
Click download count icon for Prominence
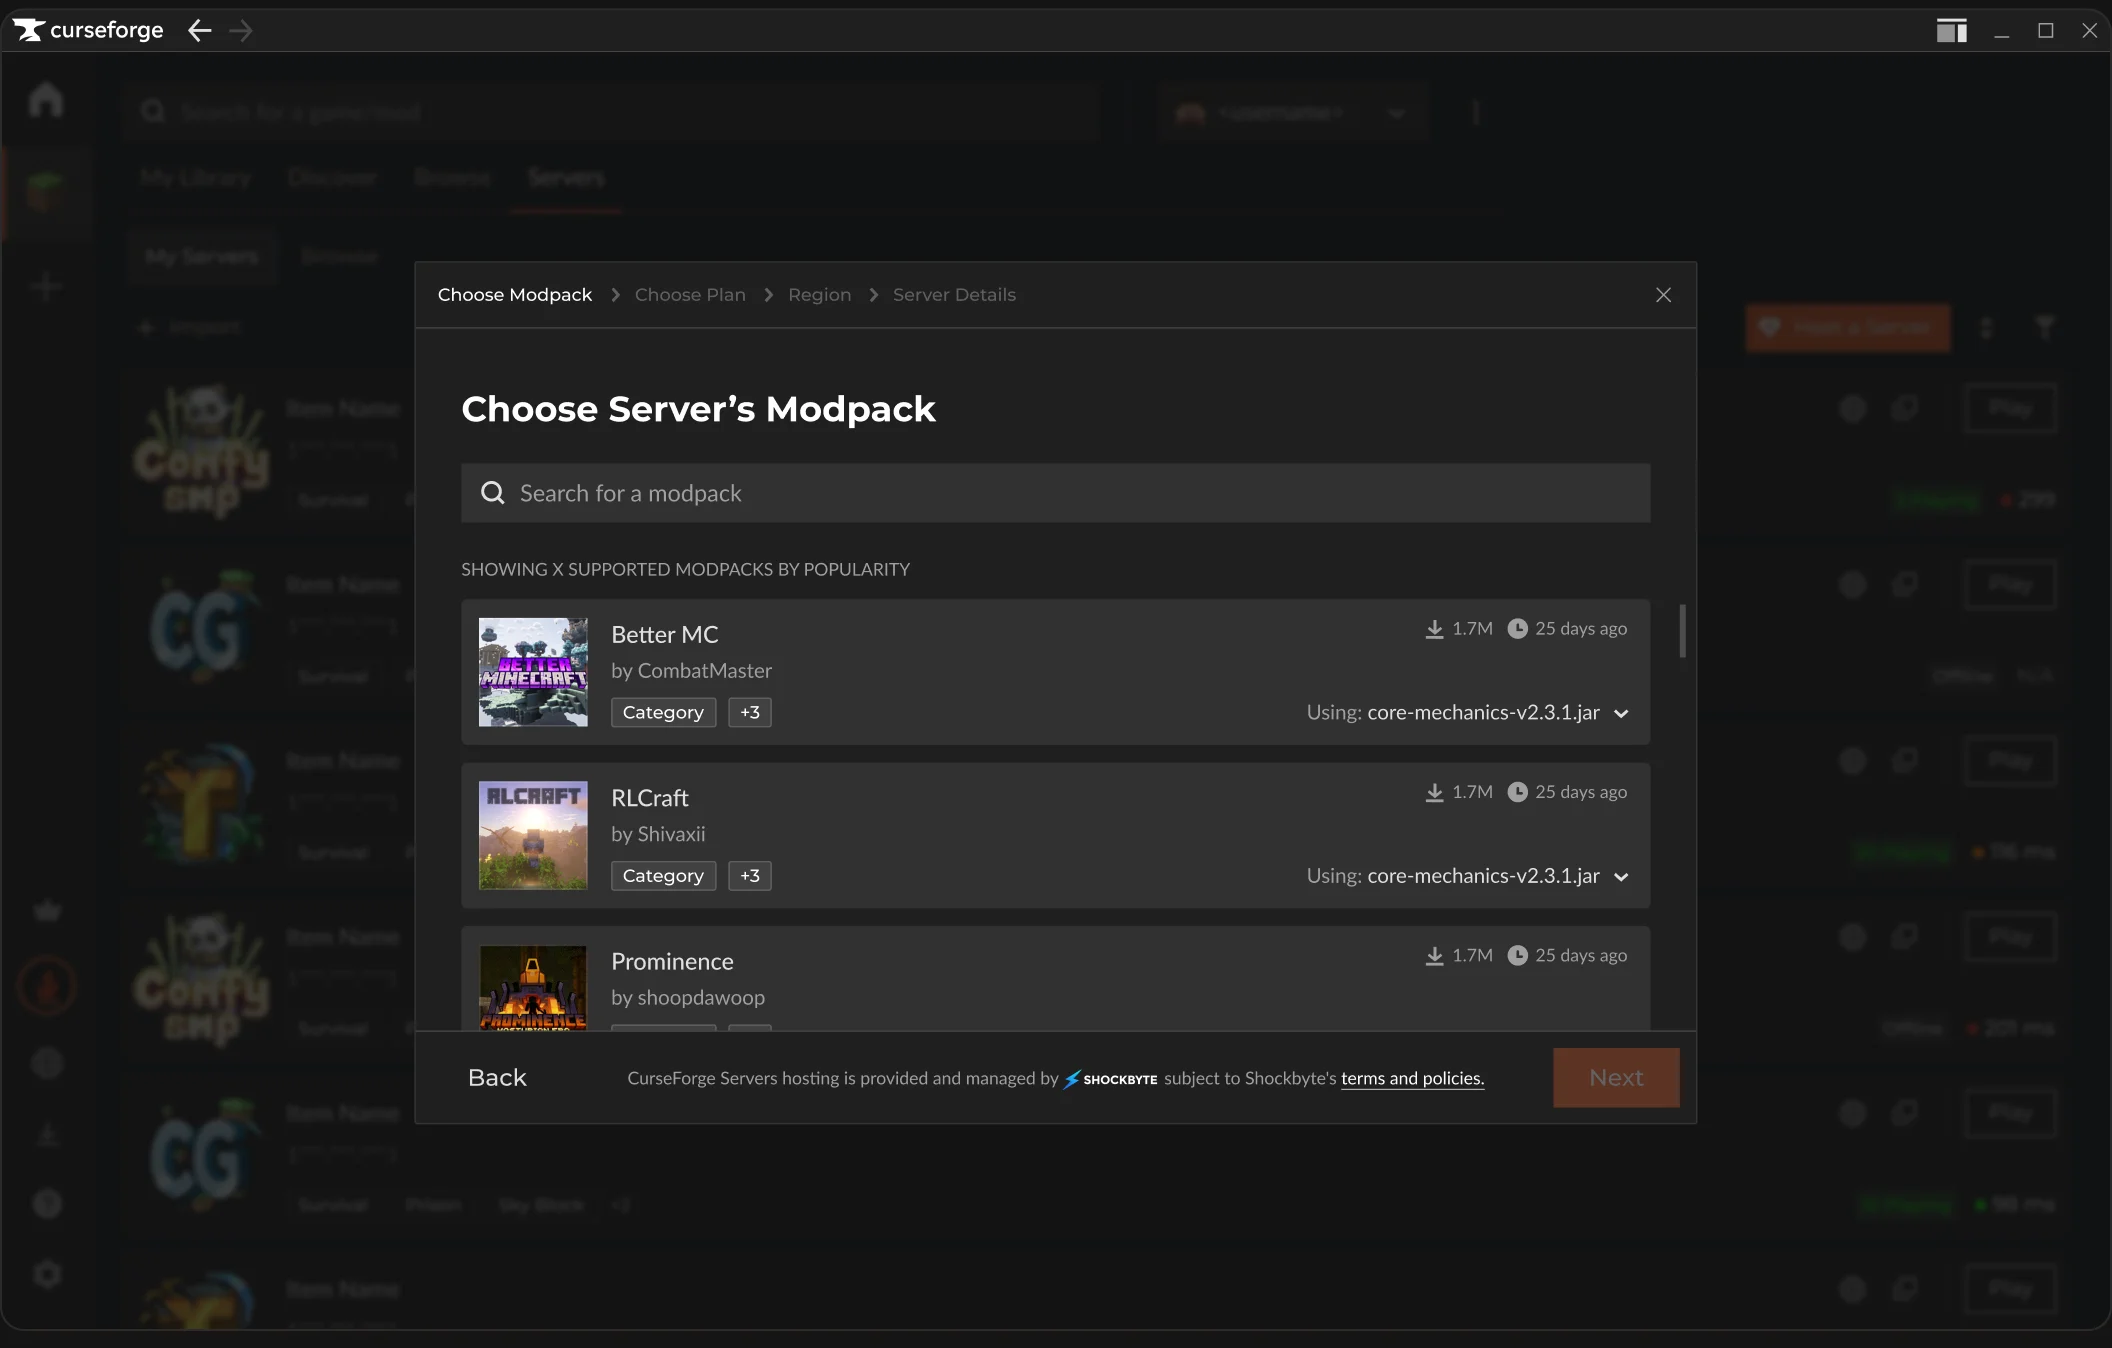coord(1434,956)
